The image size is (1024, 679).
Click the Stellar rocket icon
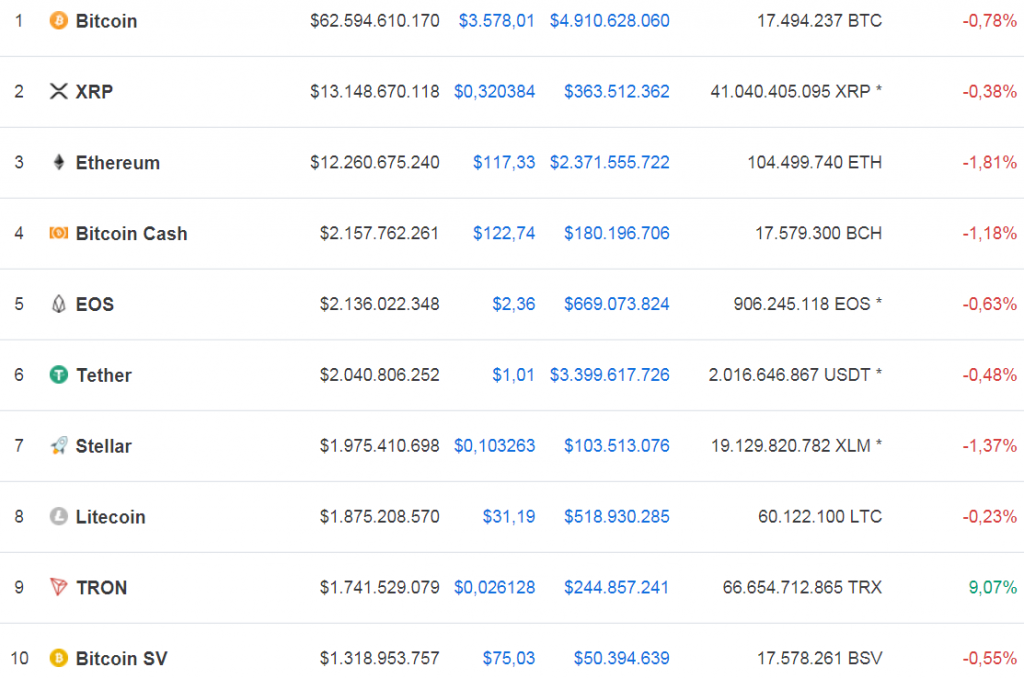click(x=59, y=446)
